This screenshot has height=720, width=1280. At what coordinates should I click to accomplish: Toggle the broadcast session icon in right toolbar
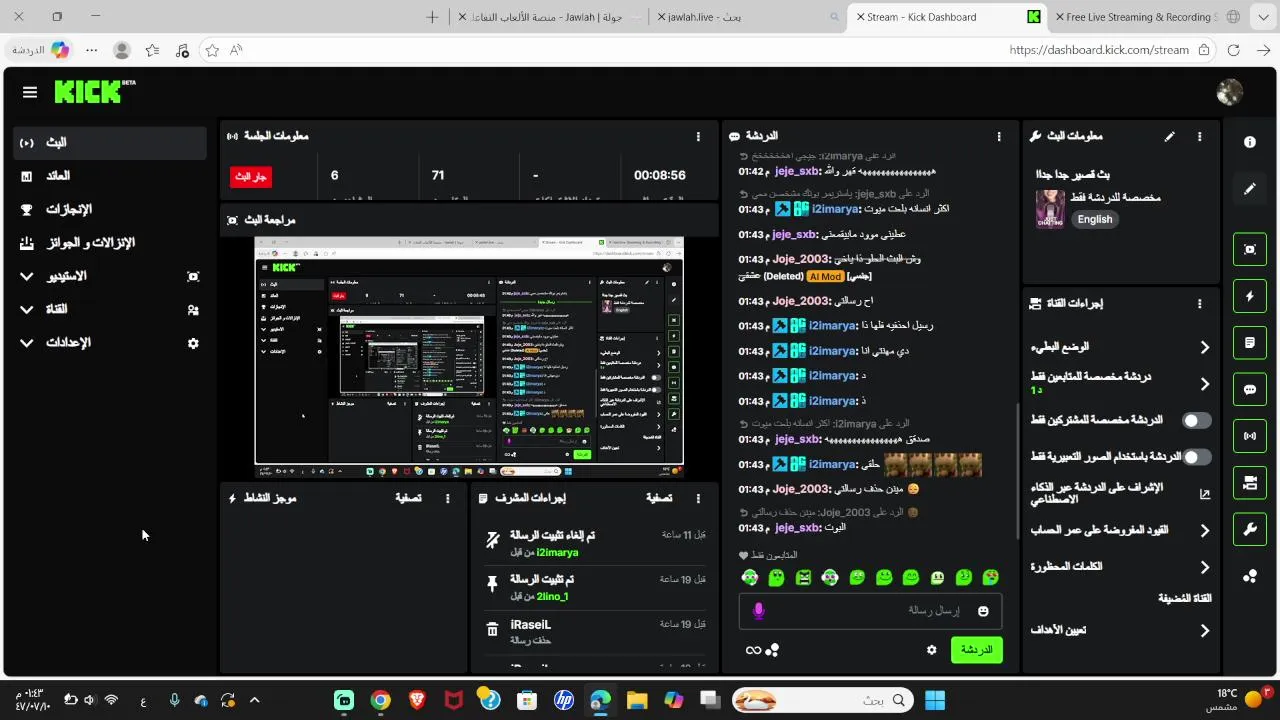pos(1250,436)
